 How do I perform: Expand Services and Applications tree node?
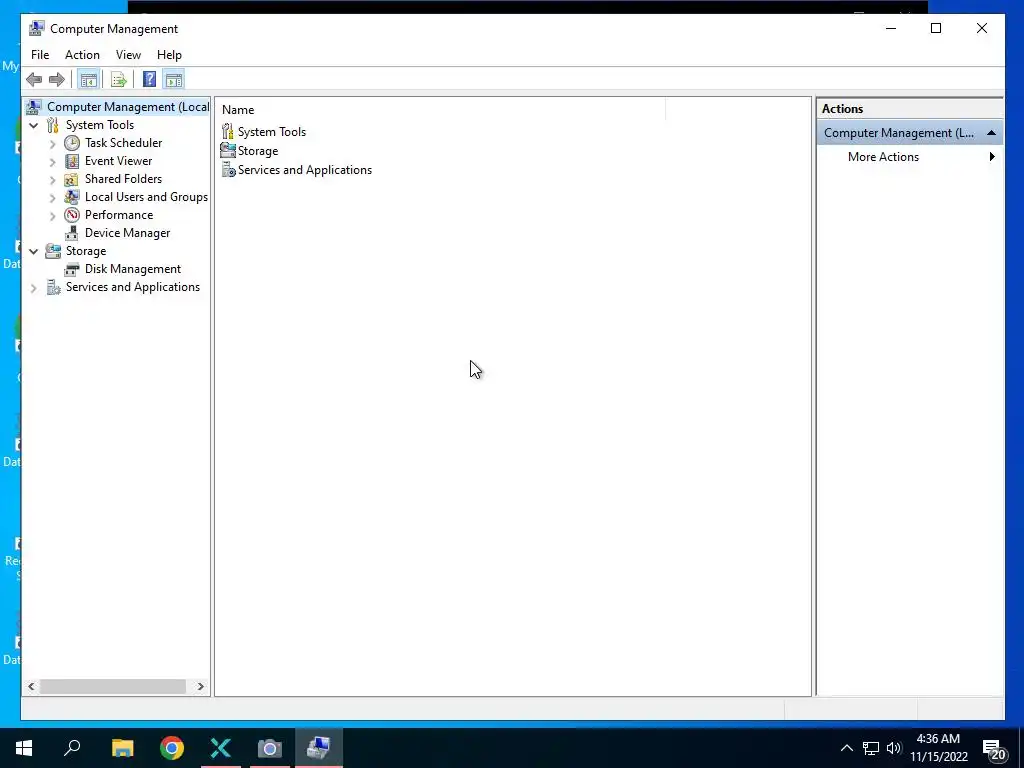34,287
